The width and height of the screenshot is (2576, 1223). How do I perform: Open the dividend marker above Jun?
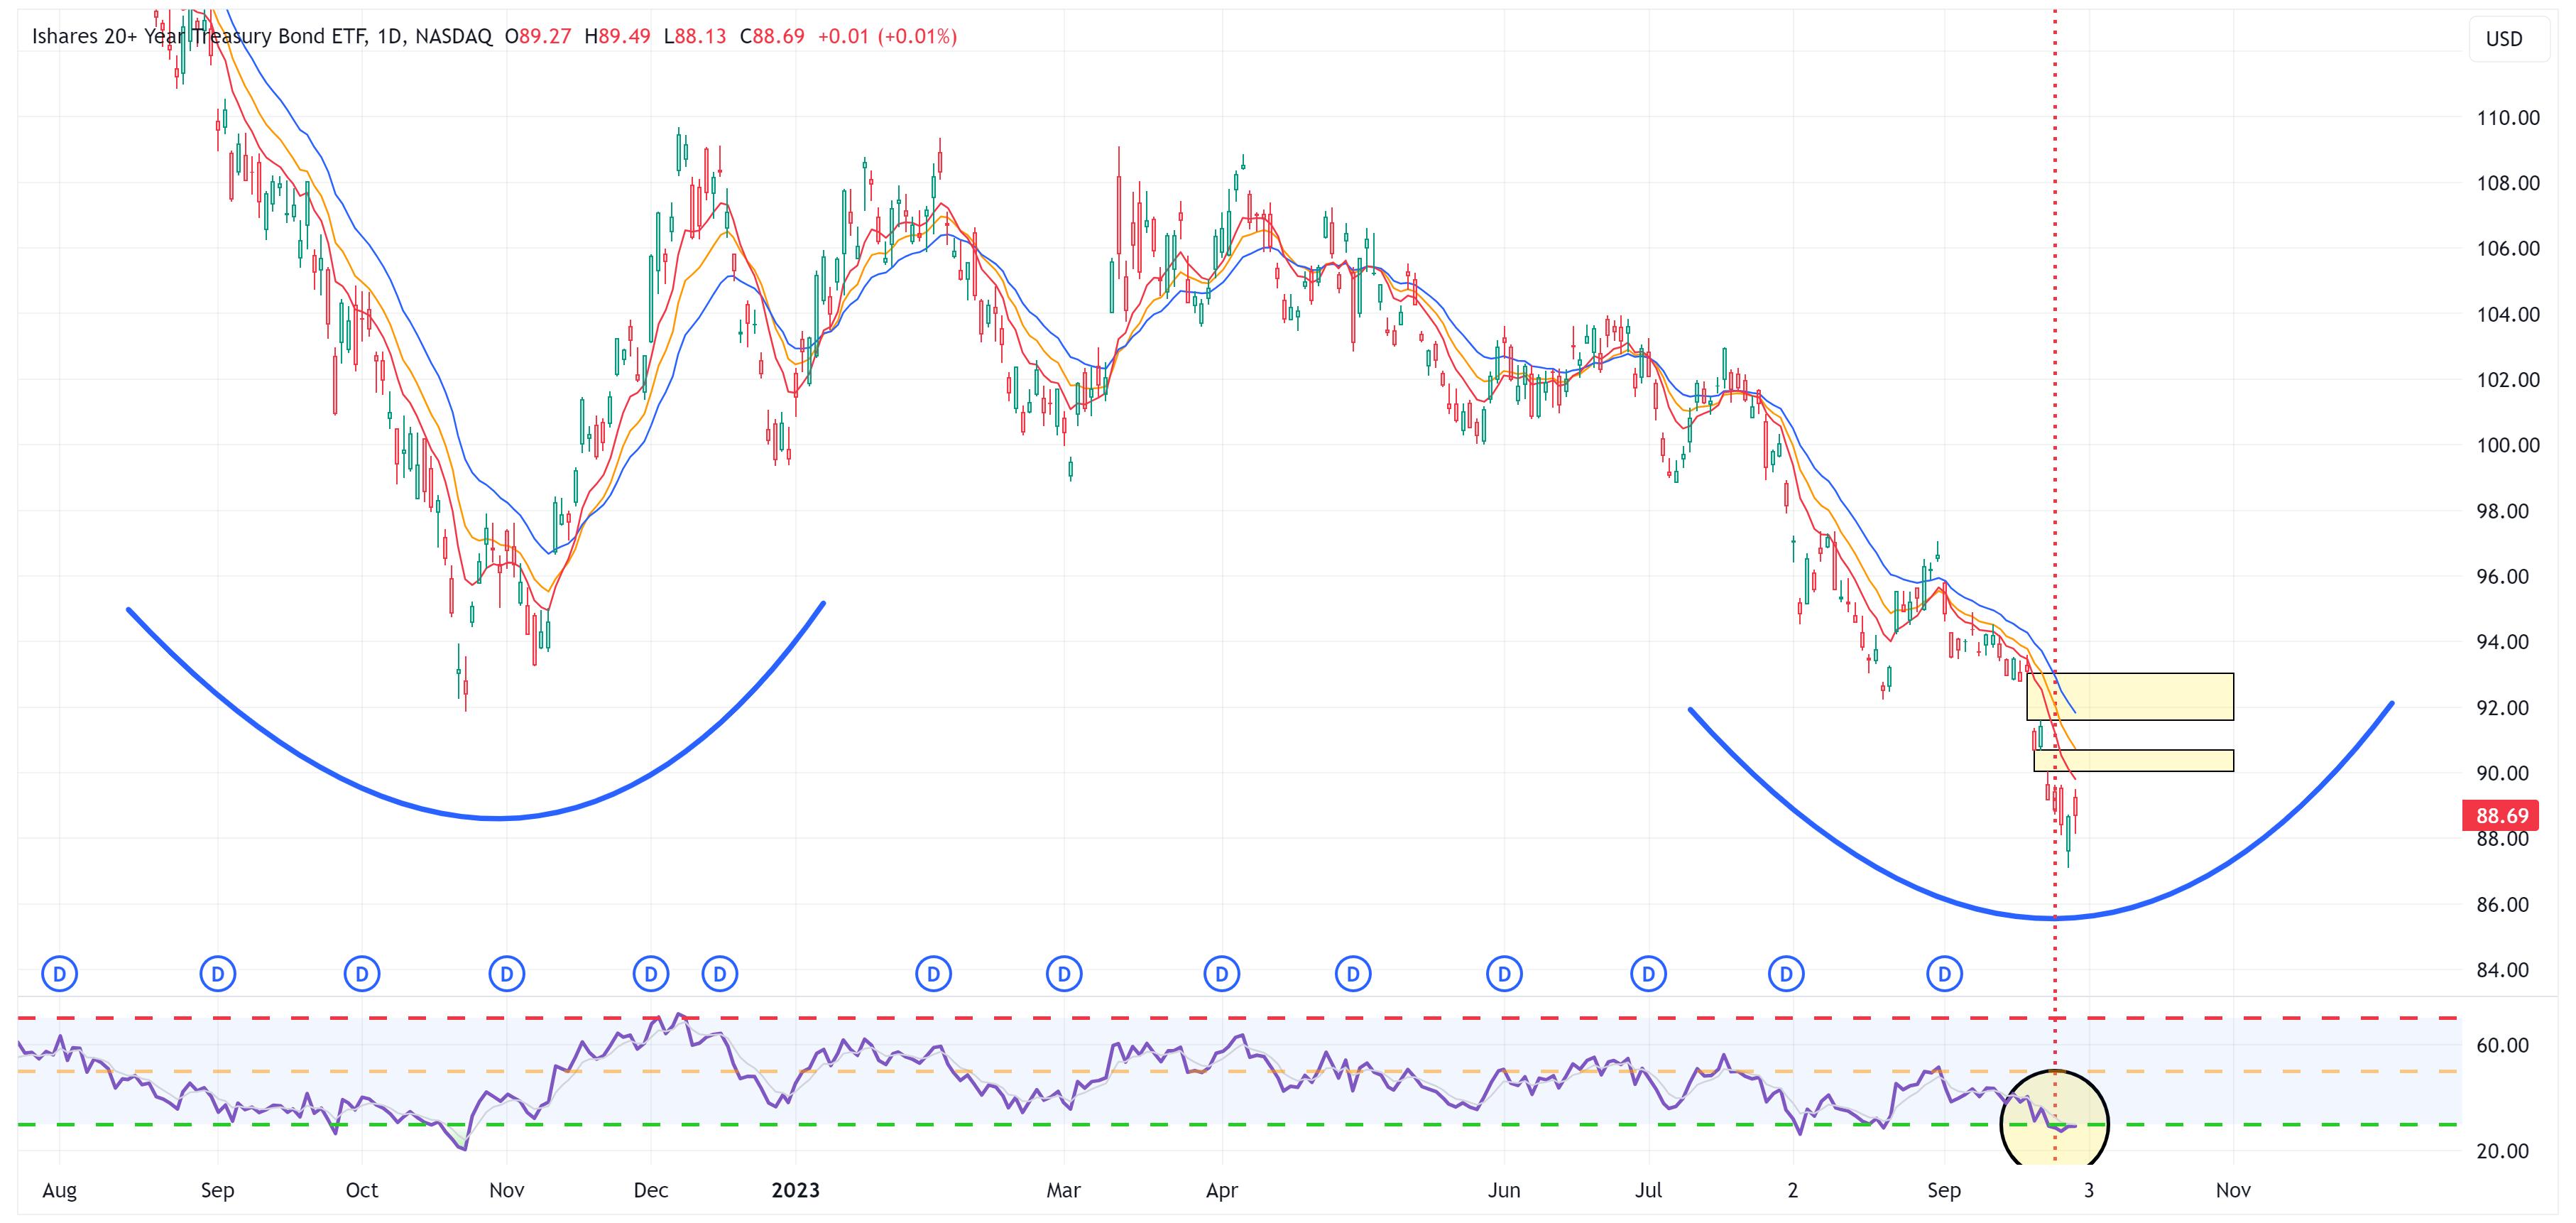1503,972
